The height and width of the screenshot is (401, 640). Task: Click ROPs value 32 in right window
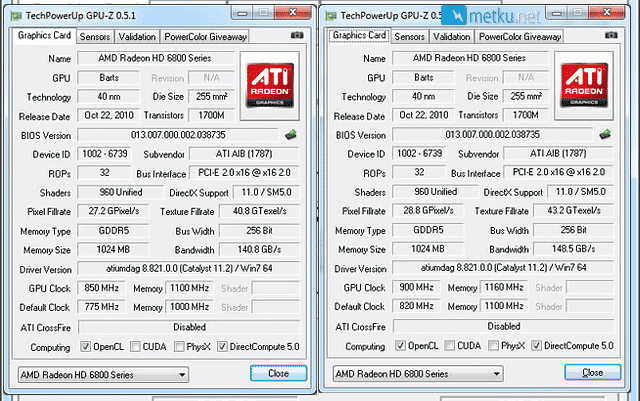coord(419,172)
